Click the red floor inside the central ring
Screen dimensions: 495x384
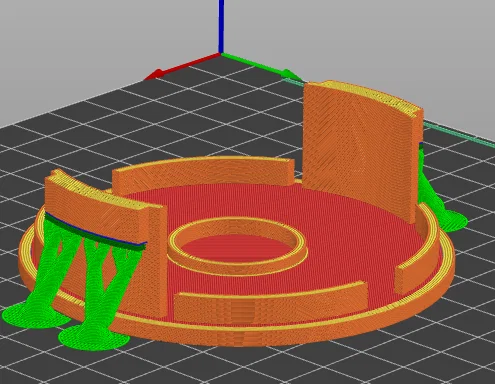pos(236,247)
